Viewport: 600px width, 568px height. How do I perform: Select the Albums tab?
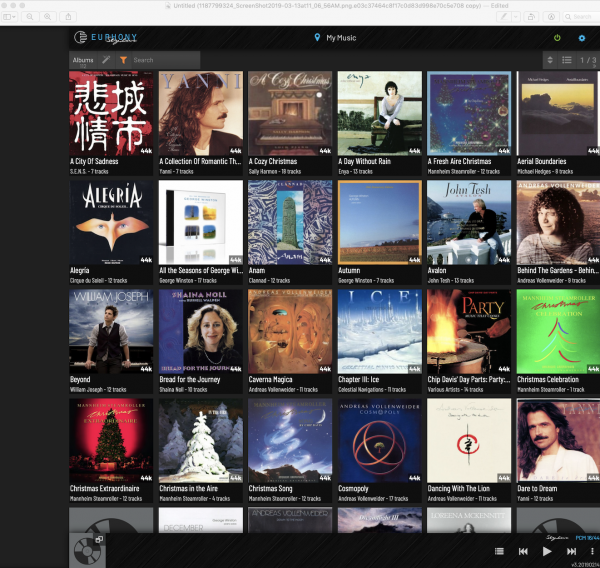(x=83, y=60)
